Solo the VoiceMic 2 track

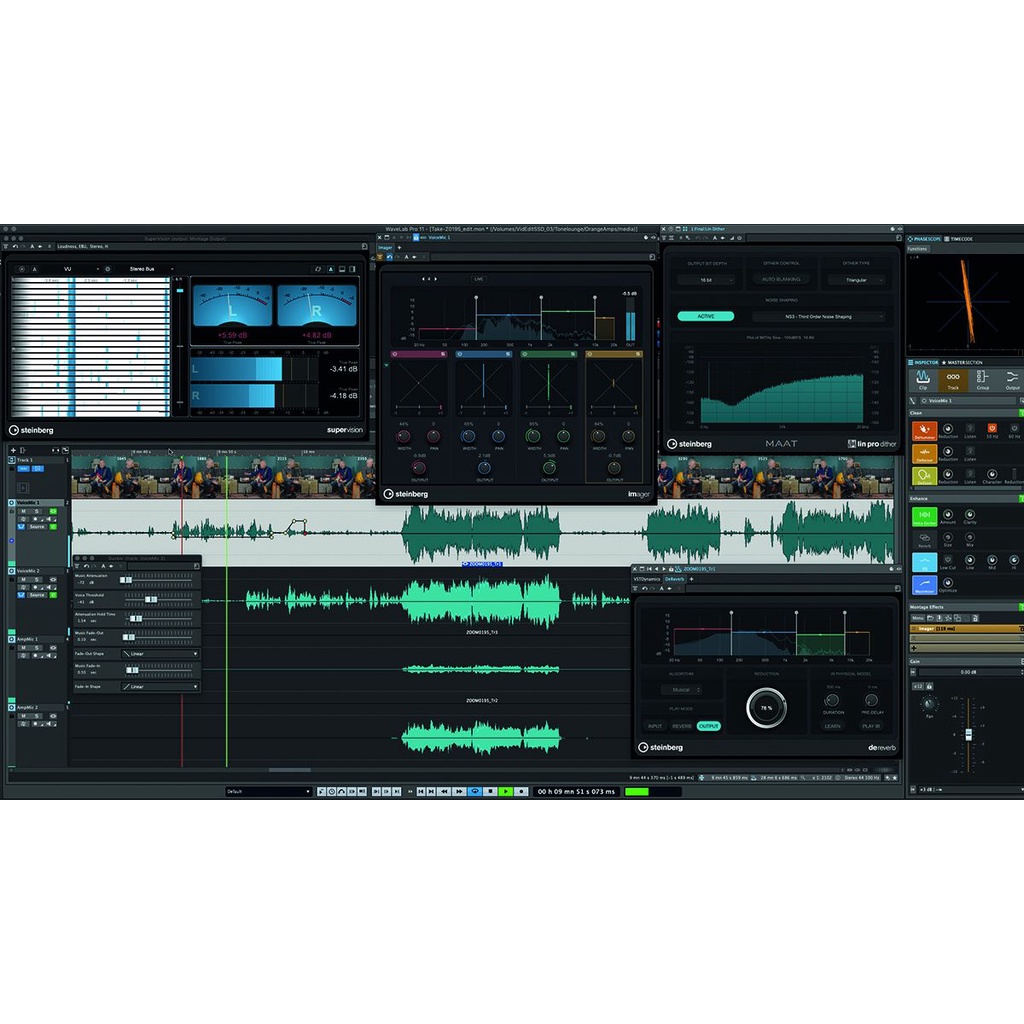37,580
